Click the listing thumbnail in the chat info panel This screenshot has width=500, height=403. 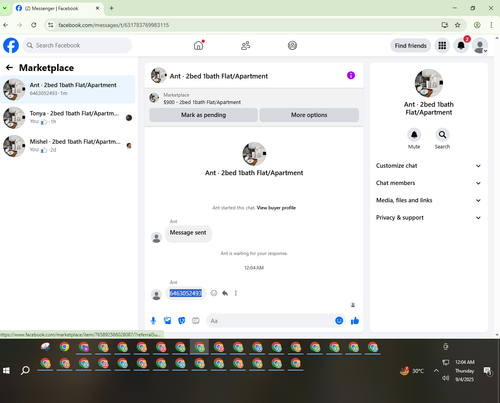click(x=429, y=83)
